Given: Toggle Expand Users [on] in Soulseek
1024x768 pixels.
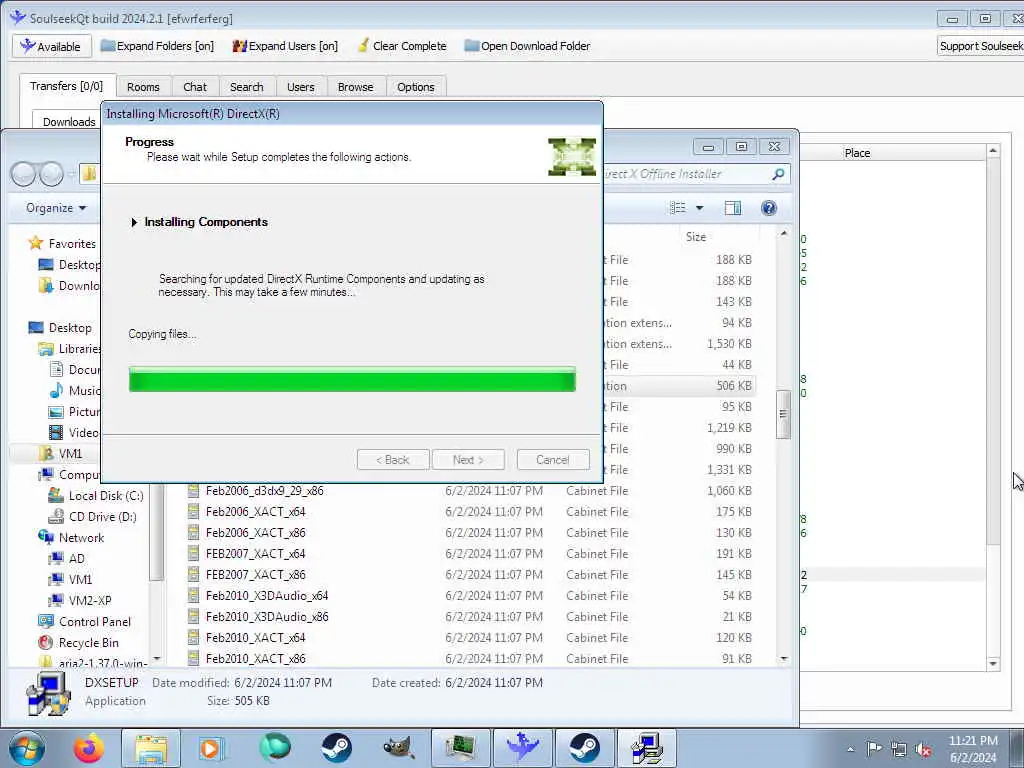Looking at the screenshot, I should pos(285,46).
